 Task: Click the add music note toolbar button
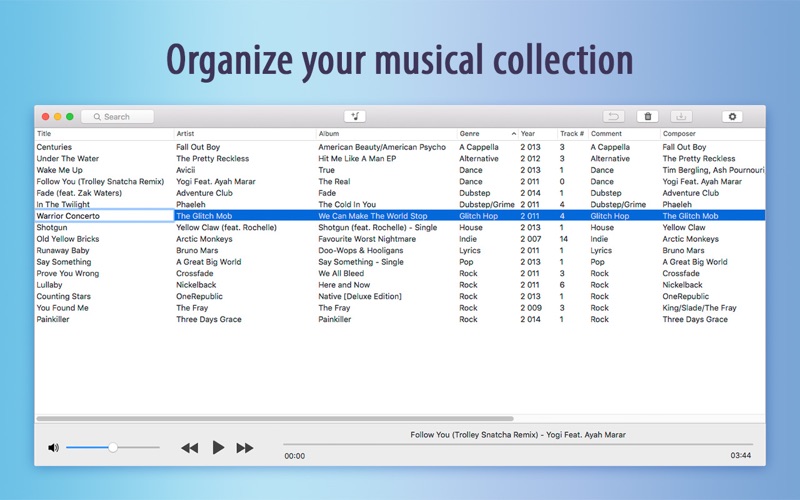point(355,116)
